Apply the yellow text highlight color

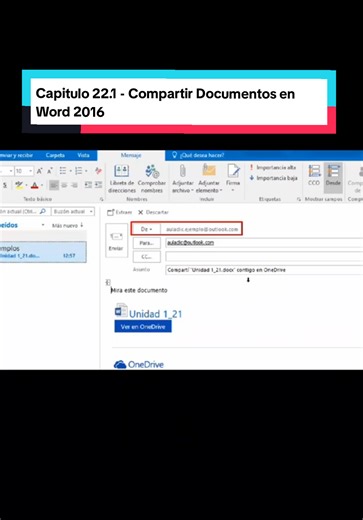[19, 185]
